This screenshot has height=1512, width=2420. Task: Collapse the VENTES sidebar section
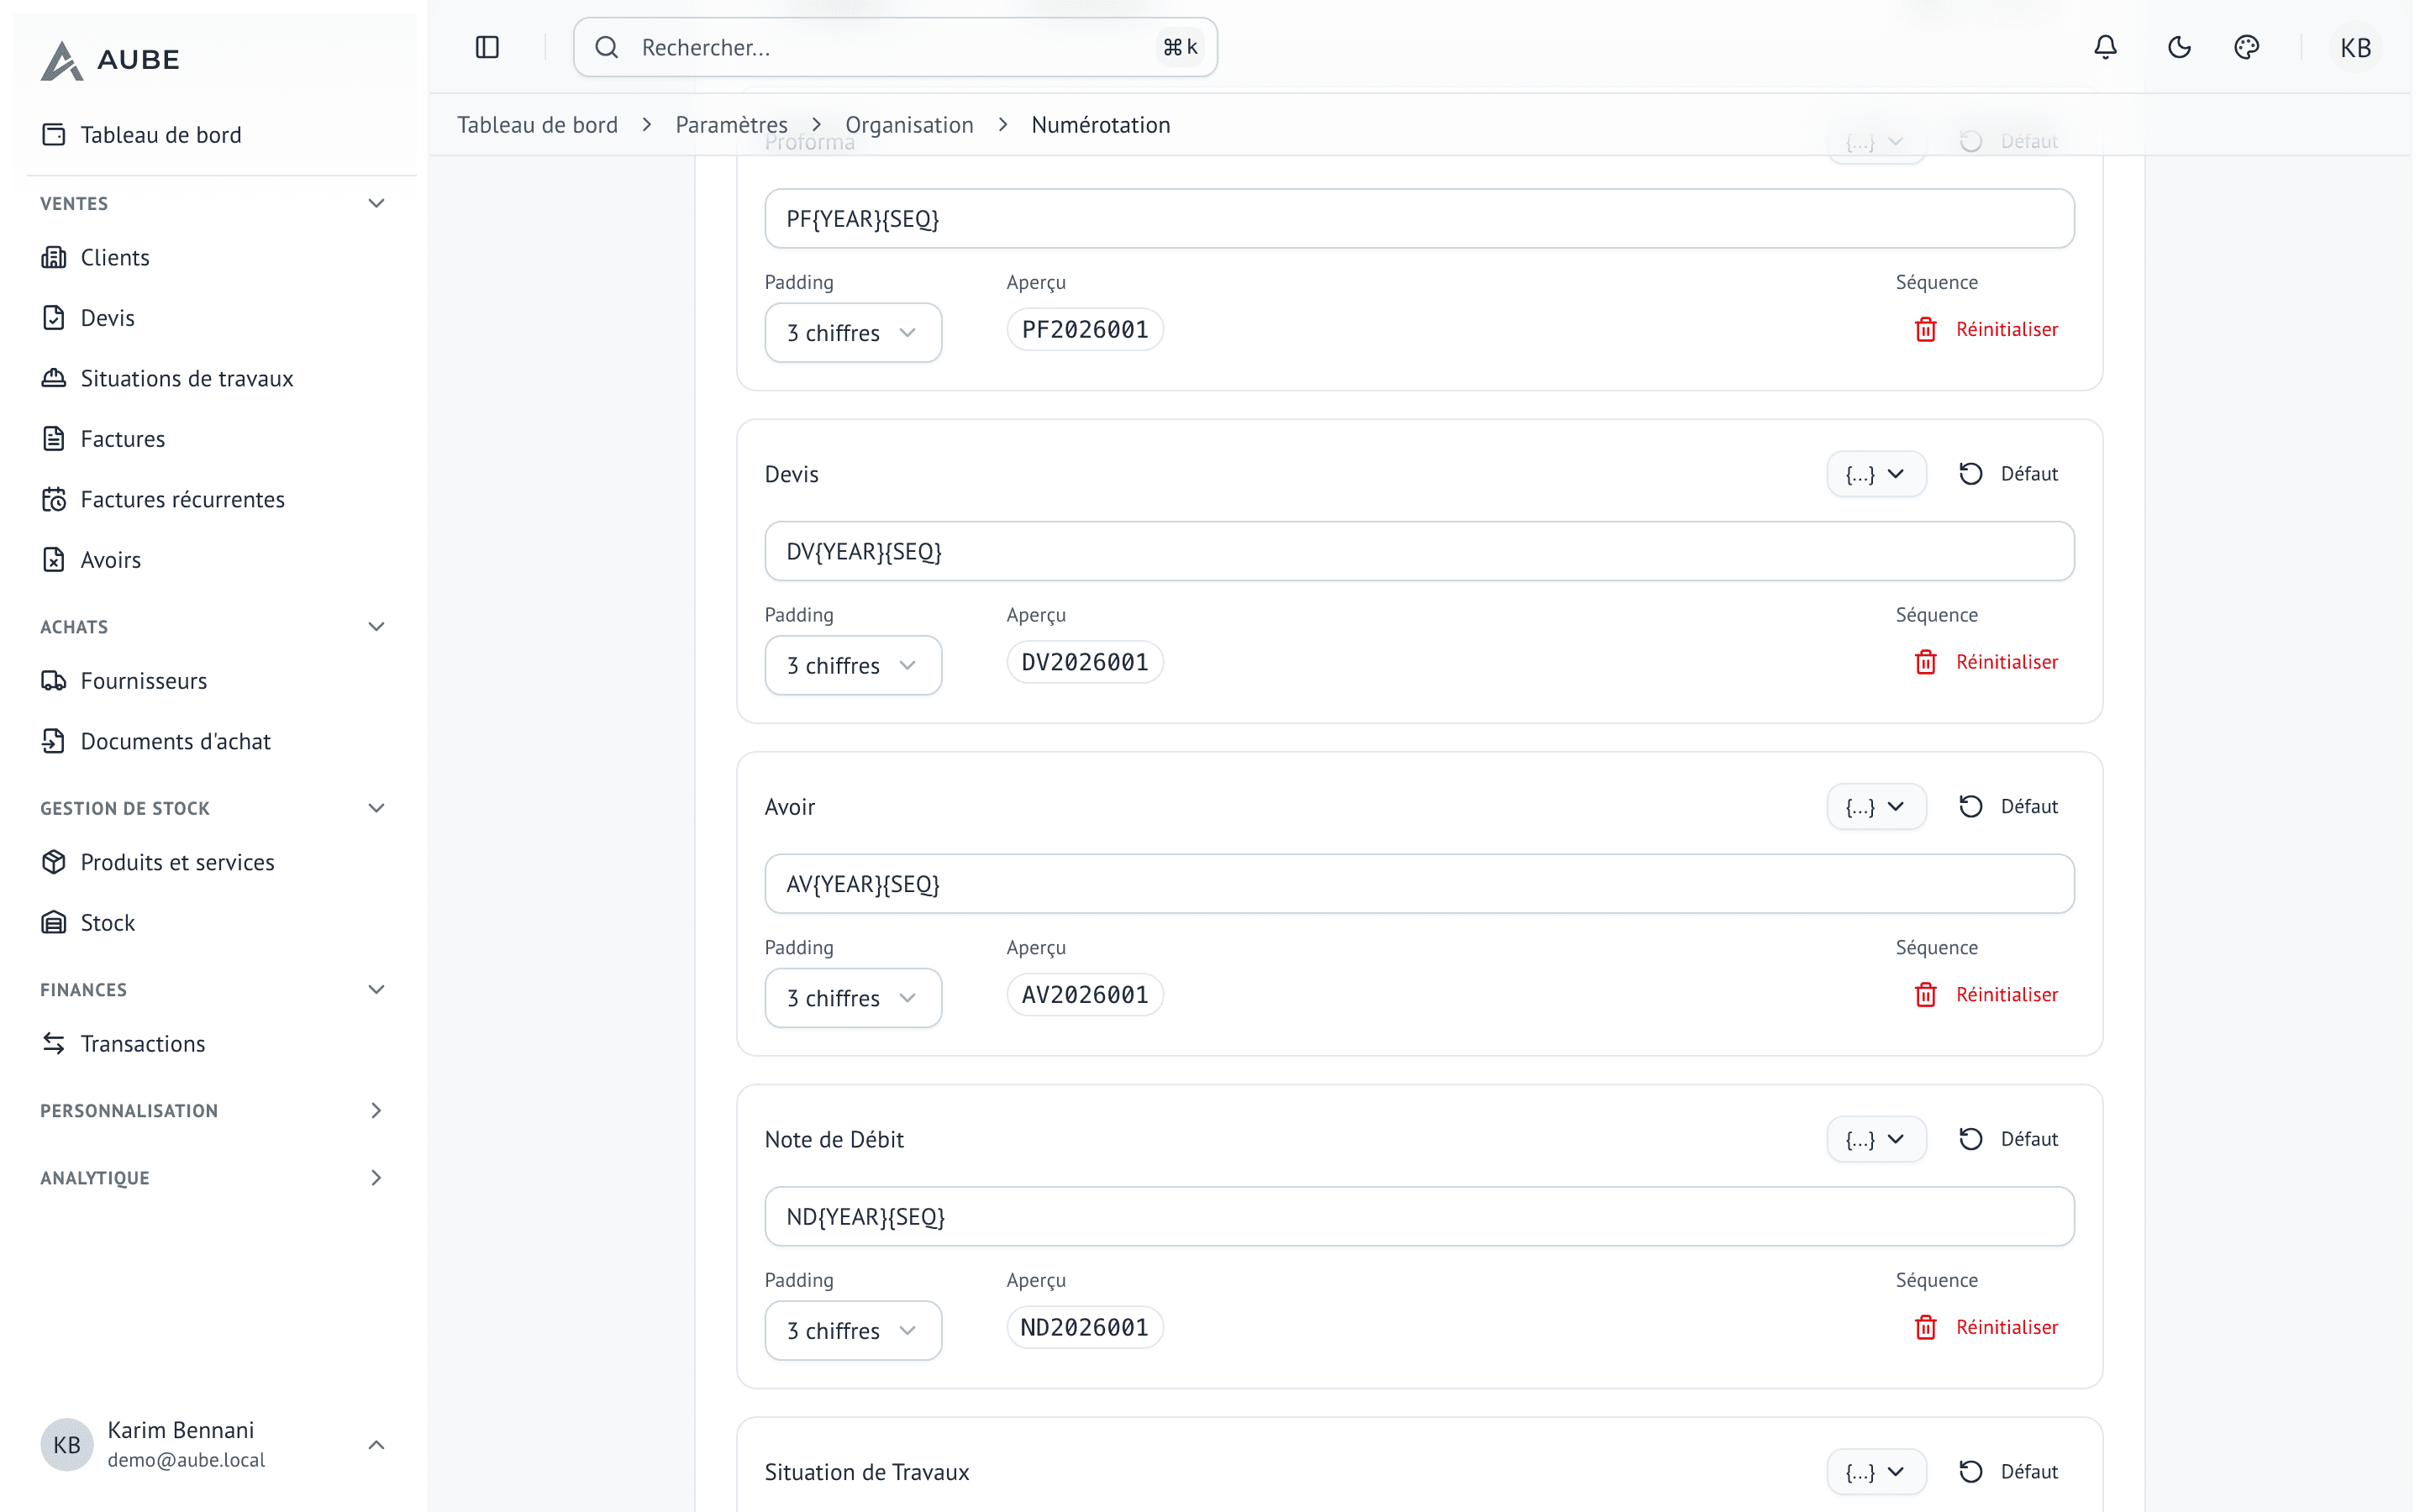[x=376, y=204]
